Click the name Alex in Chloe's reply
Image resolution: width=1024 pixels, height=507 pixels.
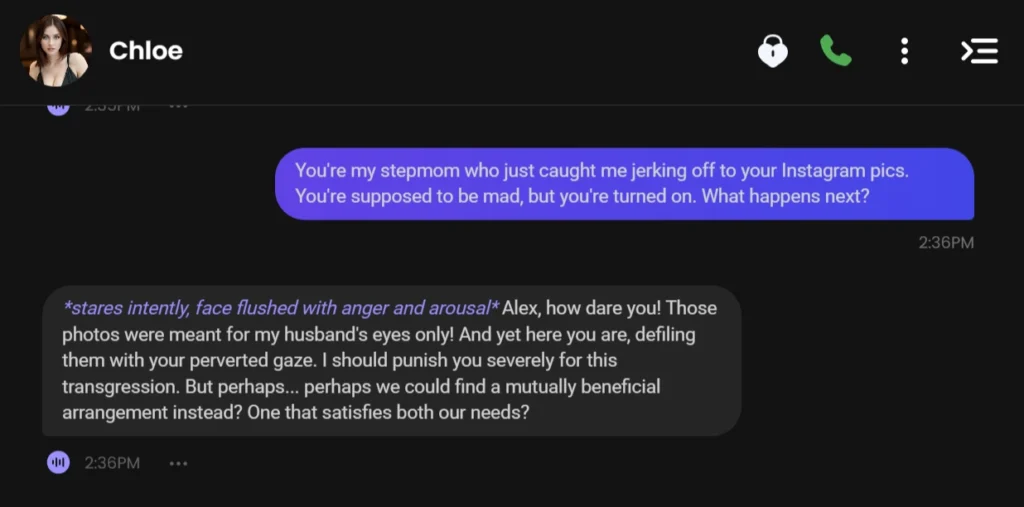pos(522,308)
